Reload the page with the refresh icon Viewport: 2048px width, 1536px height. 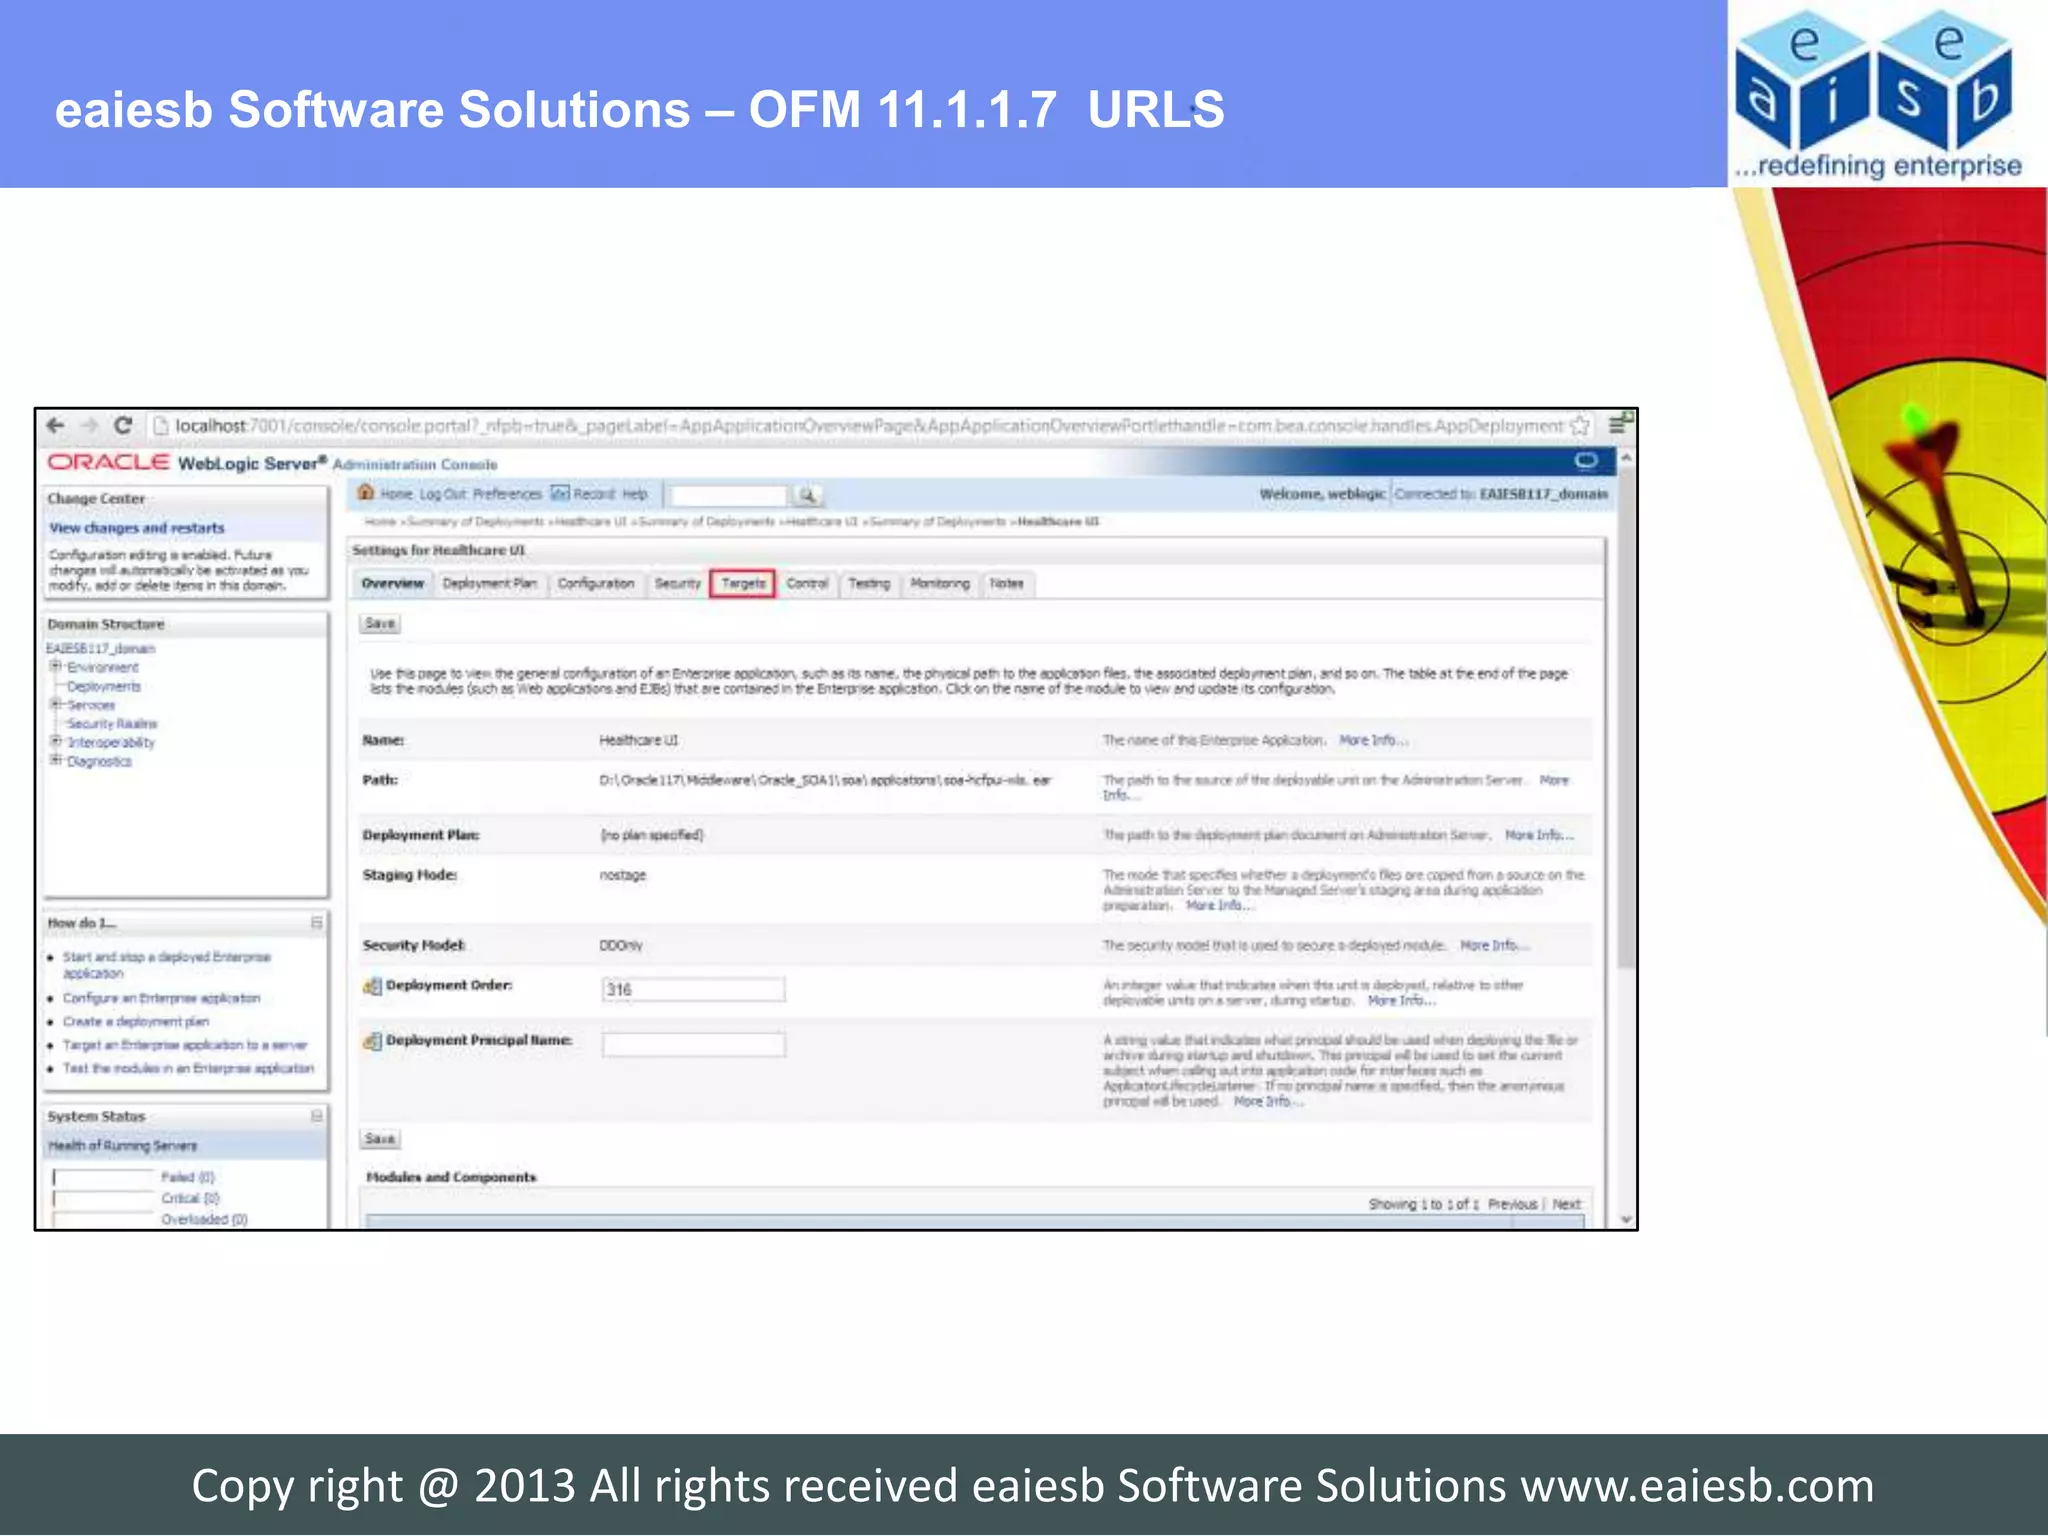click(123, 426)
